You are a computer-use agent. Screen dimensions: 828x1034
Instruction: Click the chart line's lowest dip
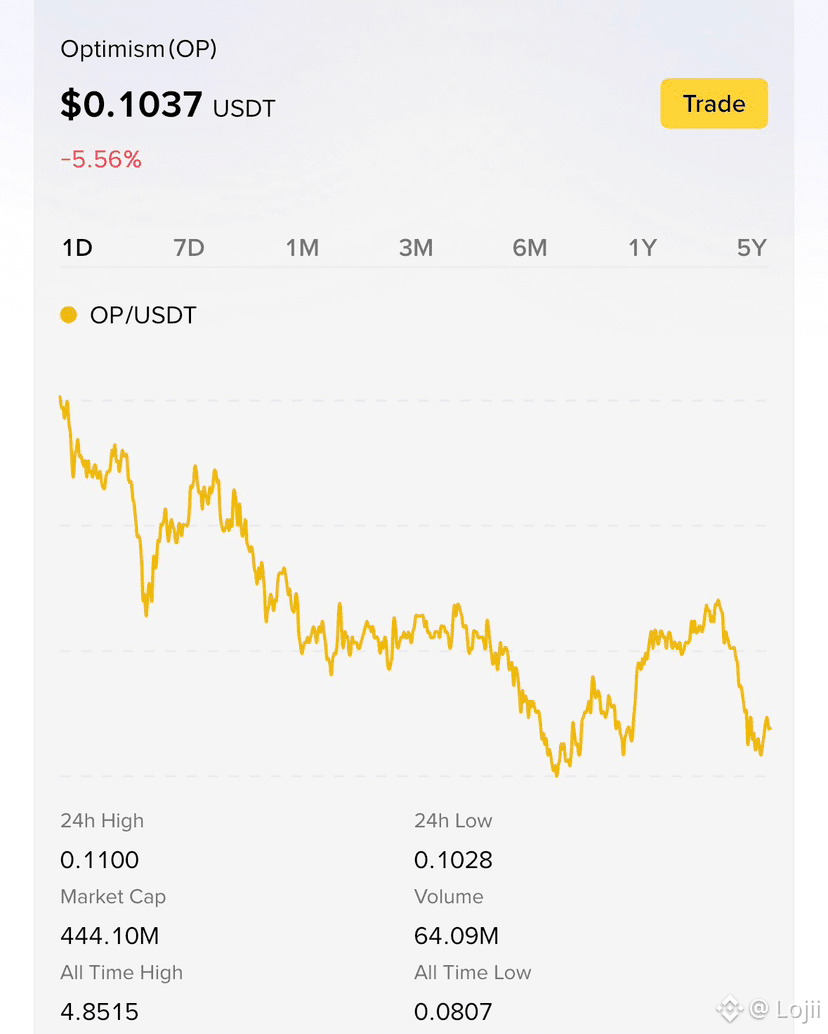click(x=556, y=773)
